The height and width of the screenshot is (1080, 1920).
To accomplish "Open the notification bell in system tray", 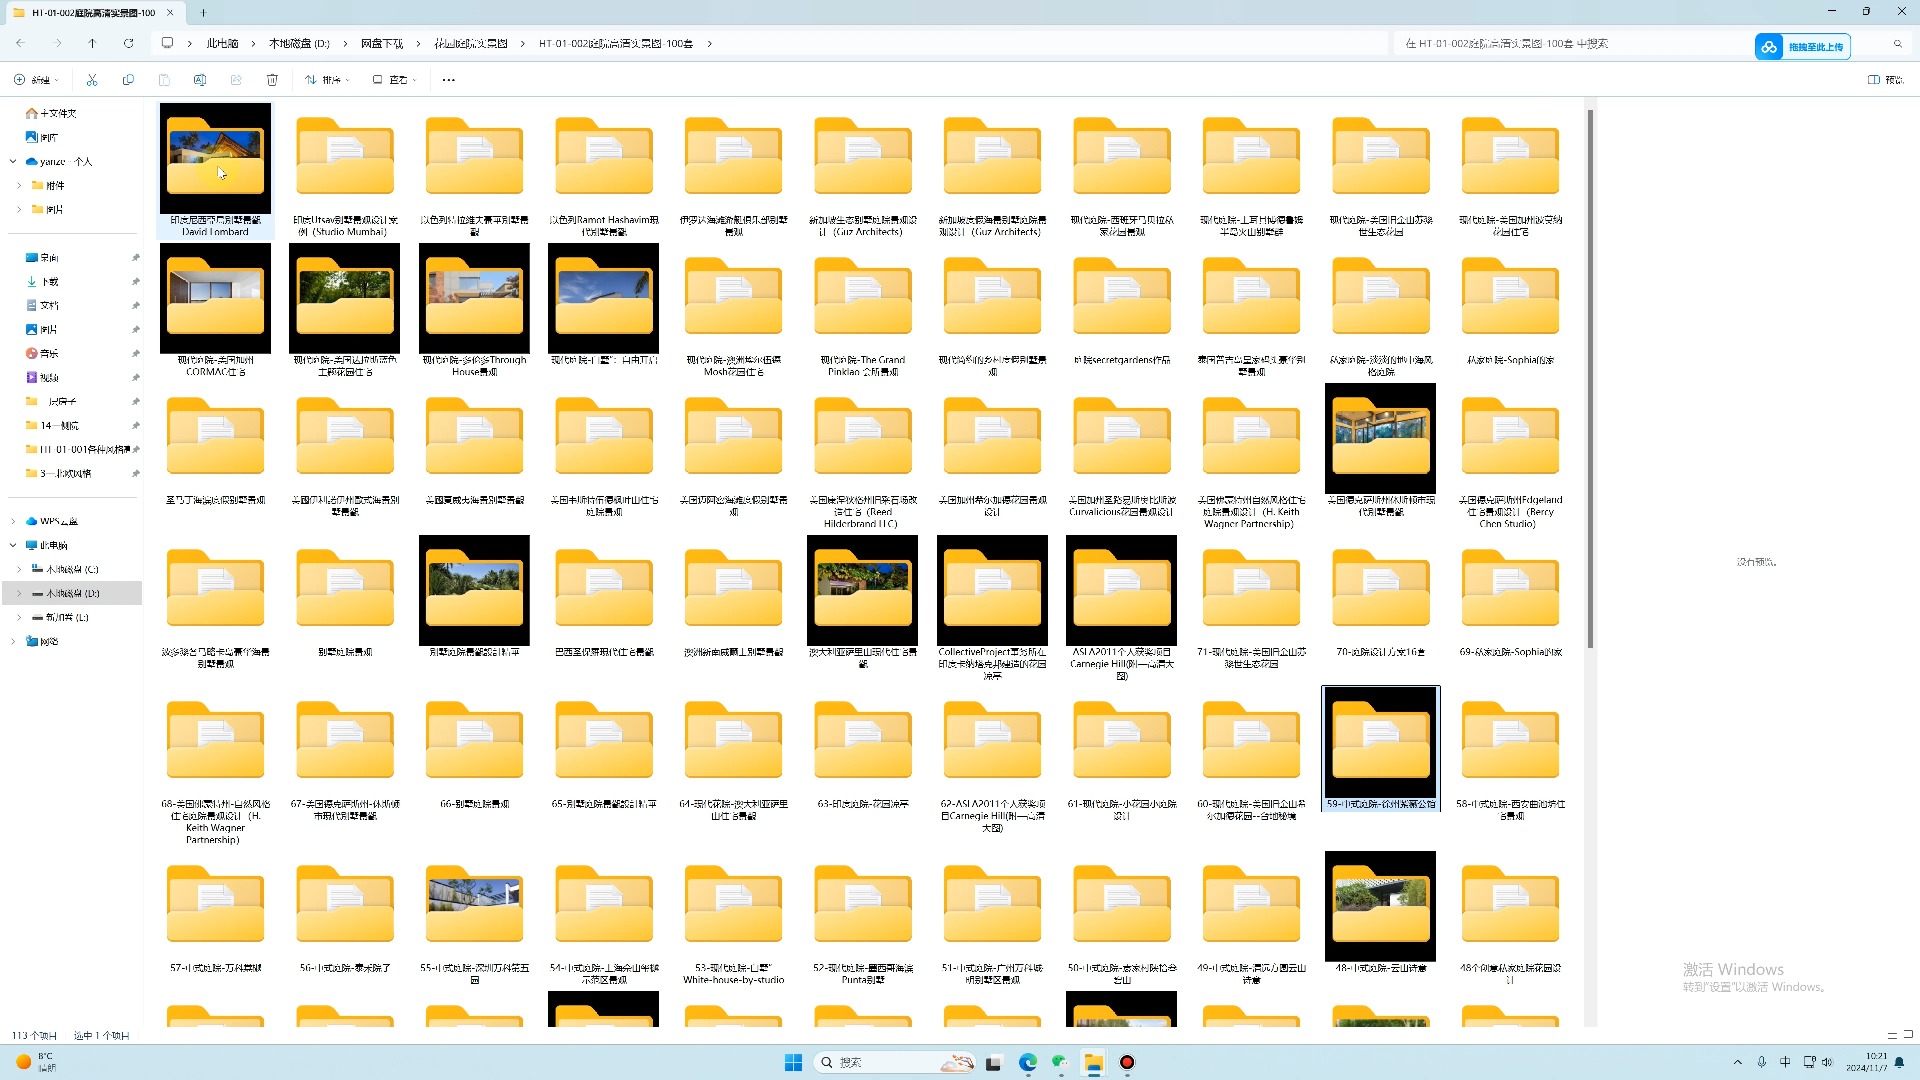I will (1899, 1063).
